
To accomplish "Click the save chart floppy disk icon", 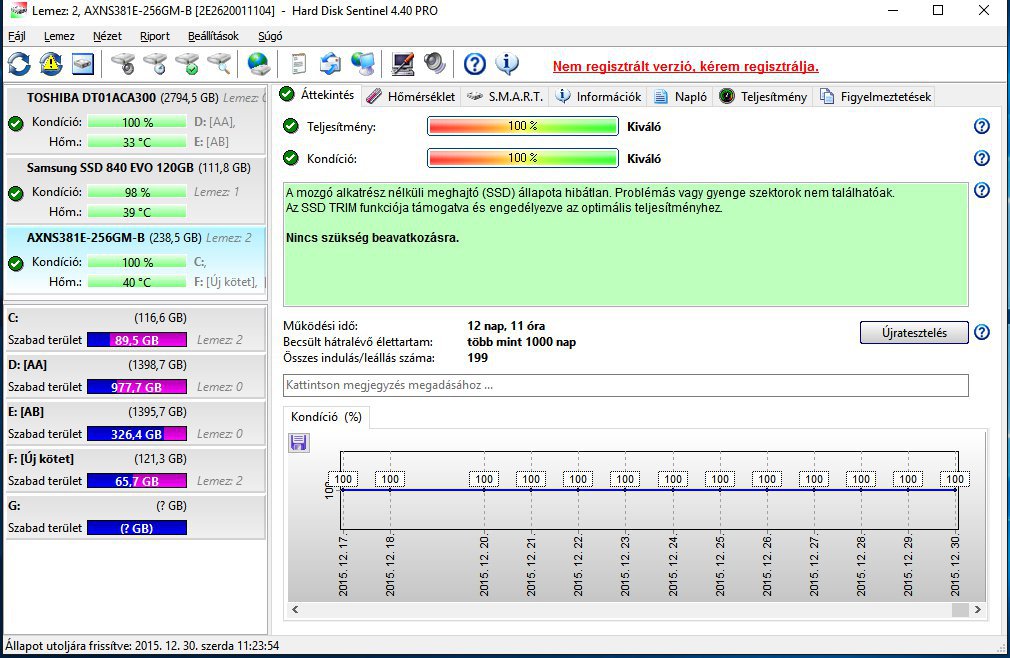I will point(298,442).
